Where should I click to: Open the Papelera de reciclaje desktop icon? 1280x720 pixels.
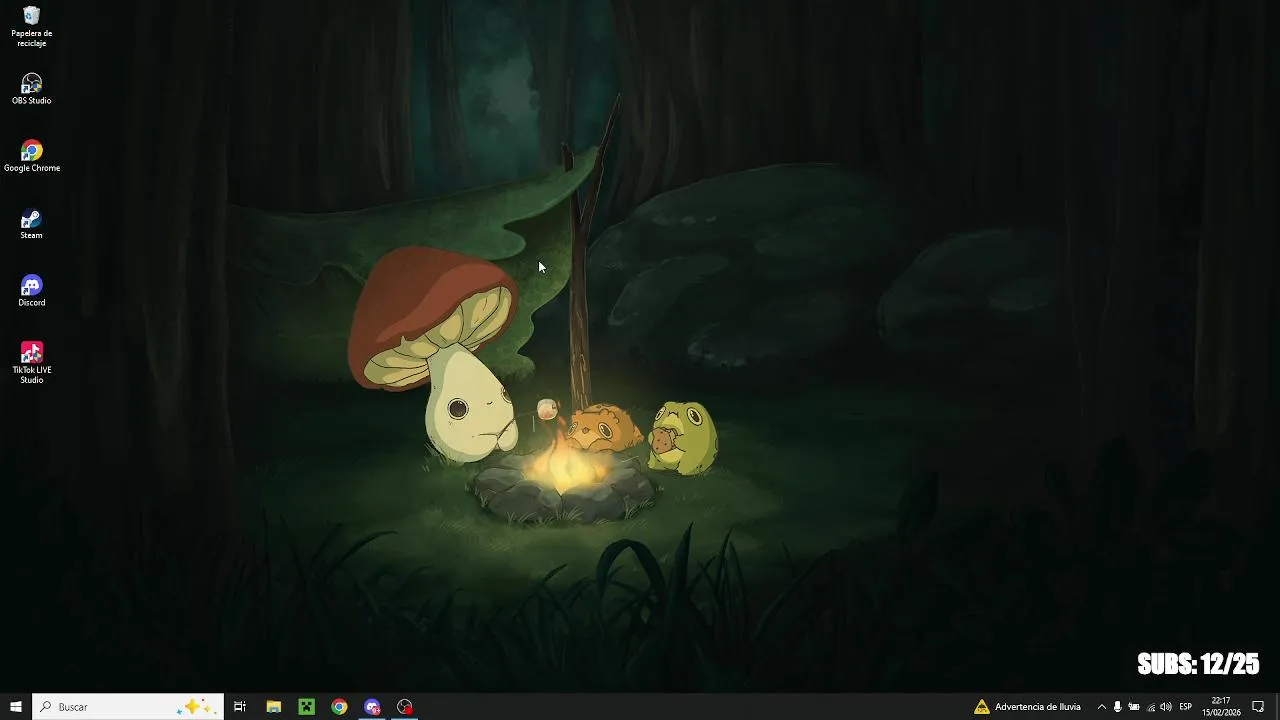tap(31, 26)
